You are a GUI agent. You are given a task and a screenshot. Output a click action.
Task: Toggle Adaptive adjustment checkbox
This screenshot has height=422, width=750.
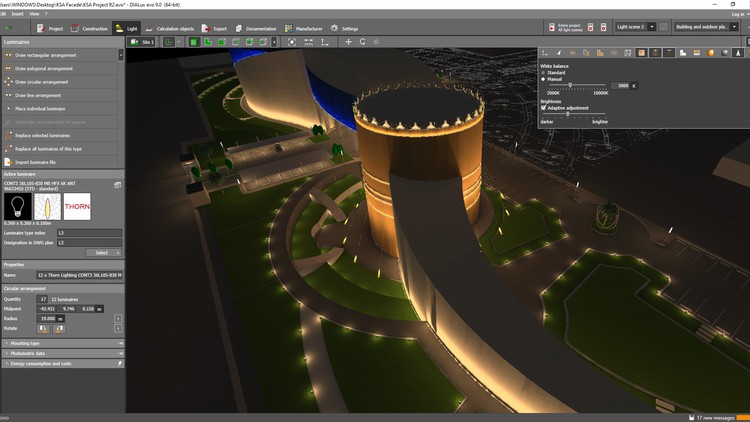pos(544,108)
